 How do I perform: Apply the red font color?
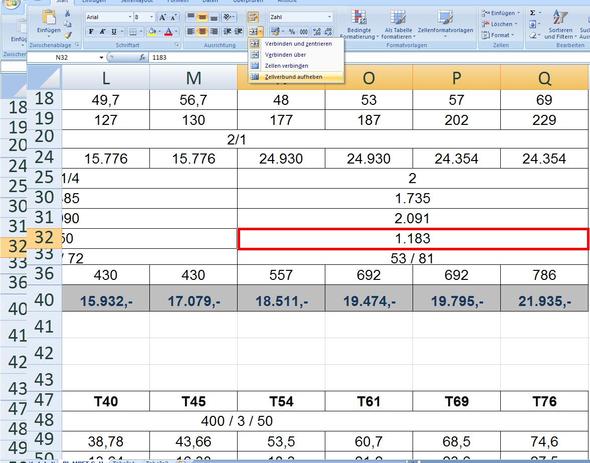(168, 32)
